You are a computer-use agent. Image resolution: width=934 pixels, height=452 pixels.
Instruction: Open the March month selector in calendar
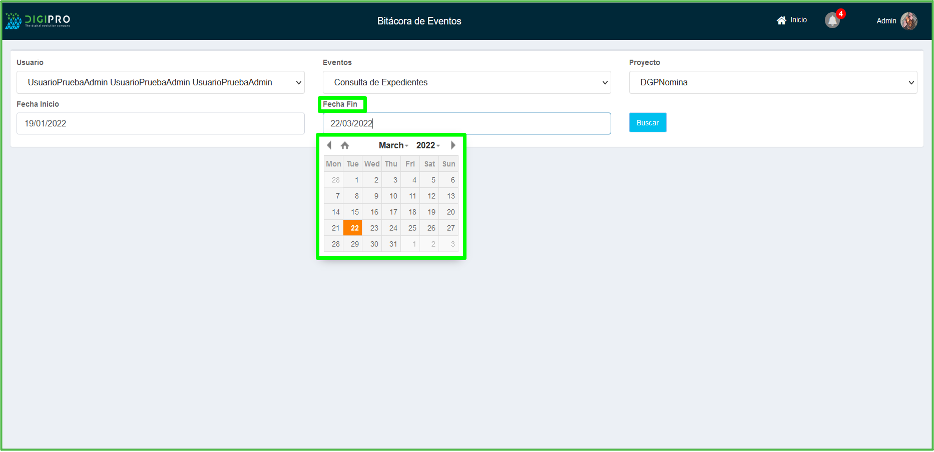(x=392, y=145)
